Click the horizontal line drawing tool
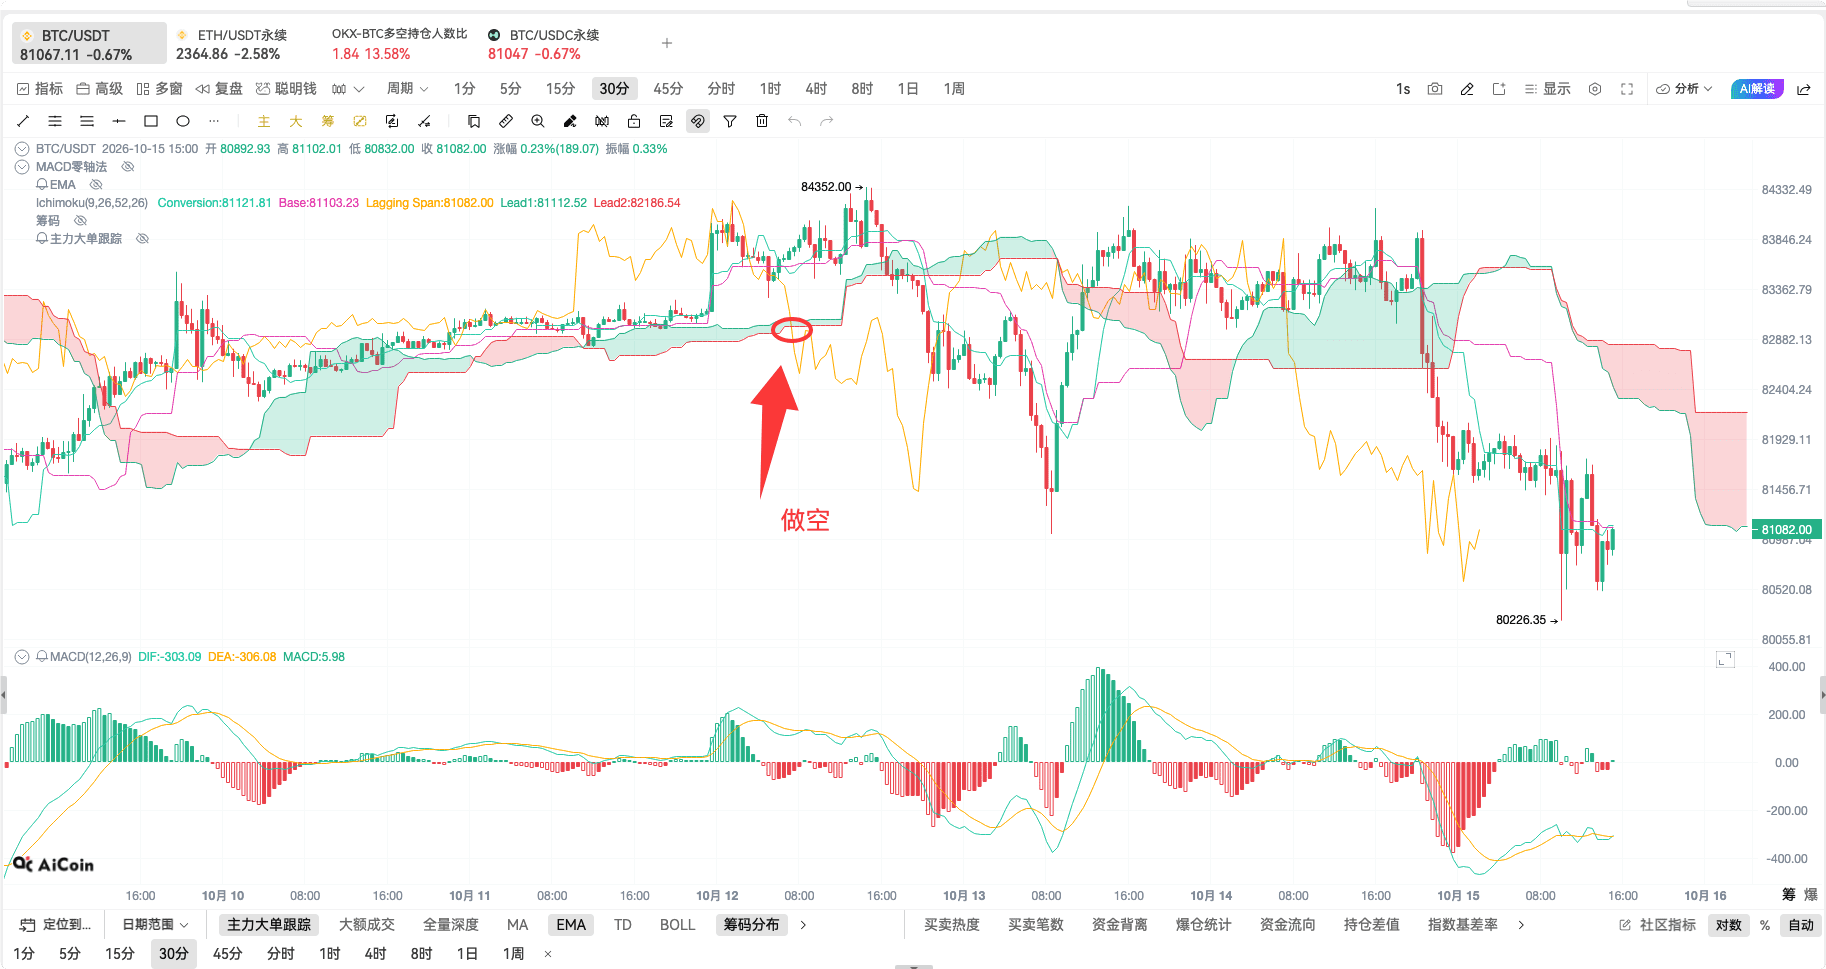Image resolution: width=1826 pixels, height=969 pixels. (x=119, y=121)
